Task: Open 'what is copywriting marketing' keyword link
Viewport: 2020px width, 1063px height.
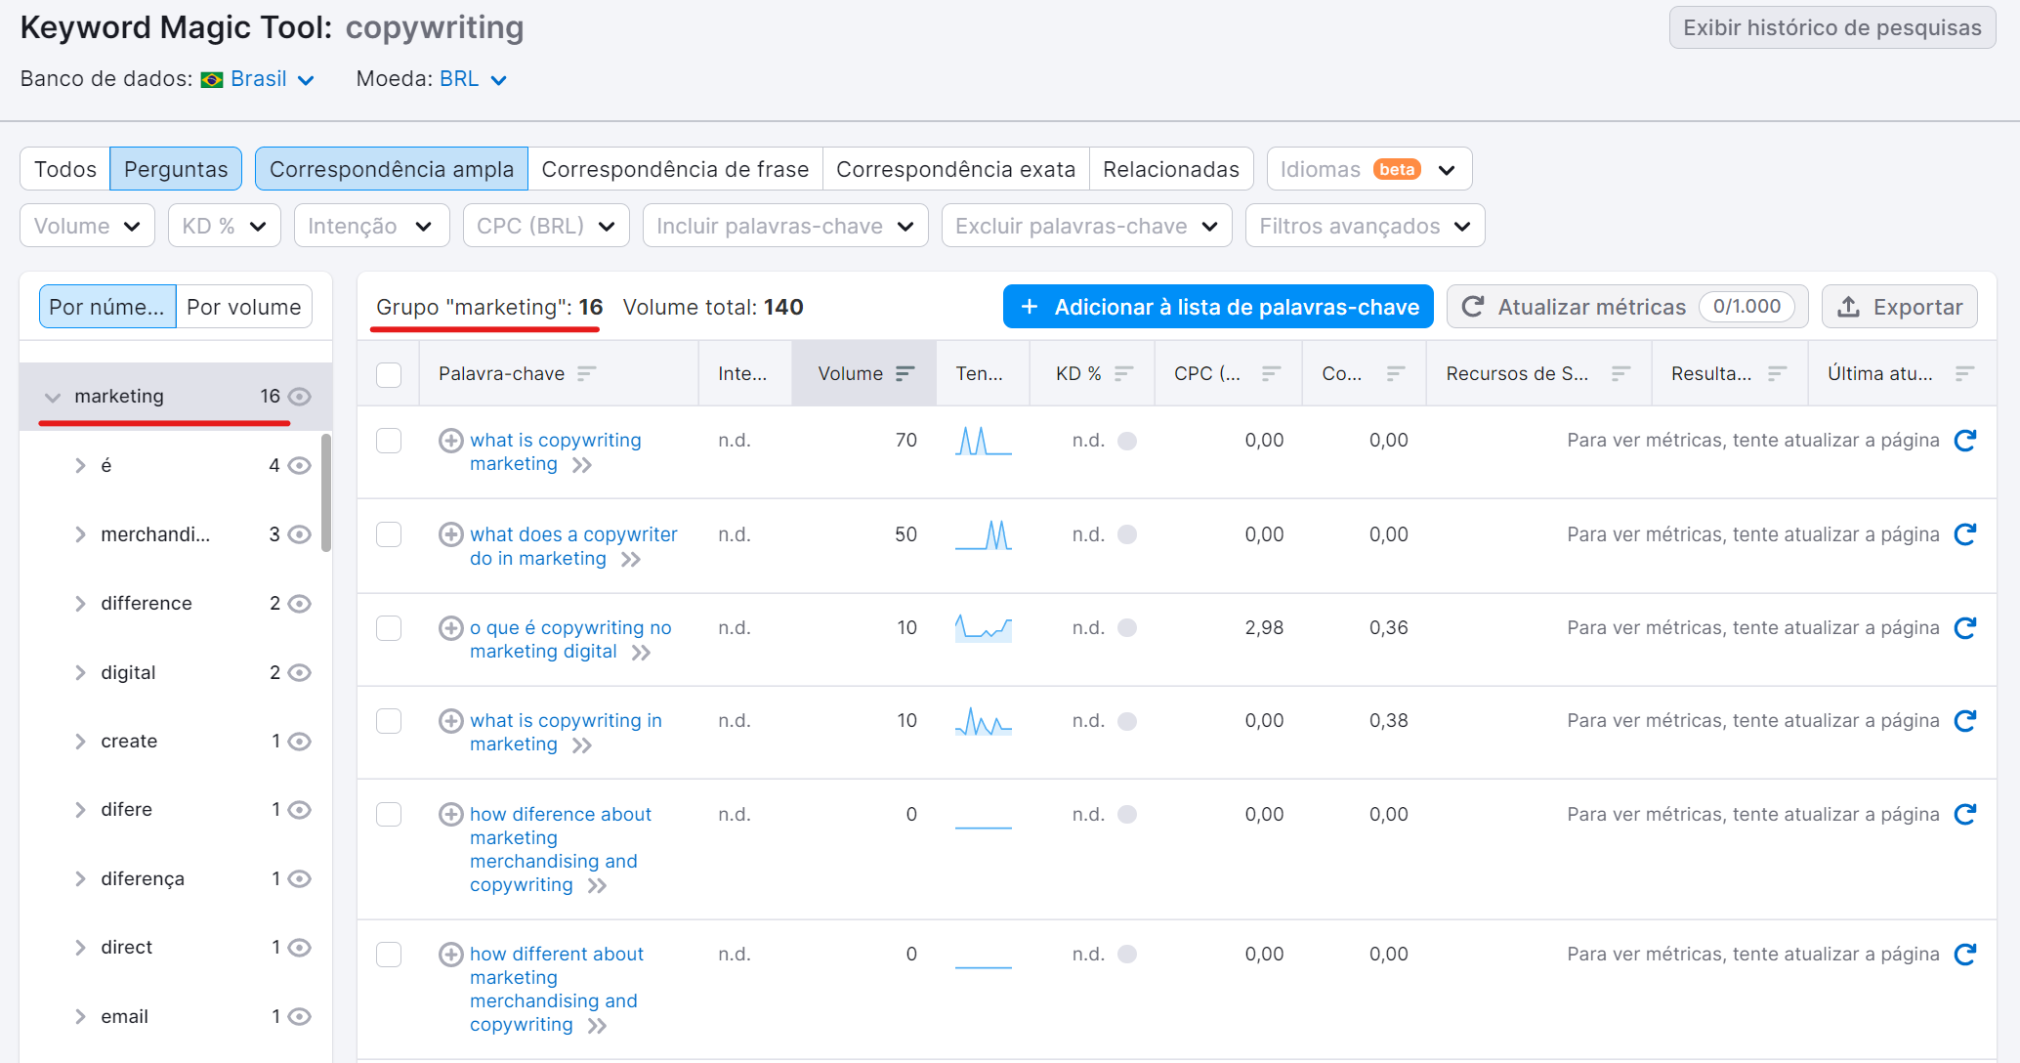Action: tap(555, 452)
